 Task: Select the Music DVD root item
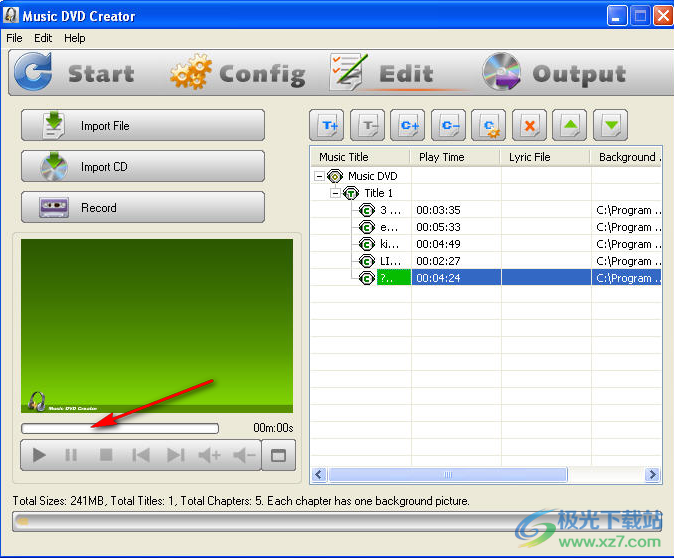click(372, 176)
